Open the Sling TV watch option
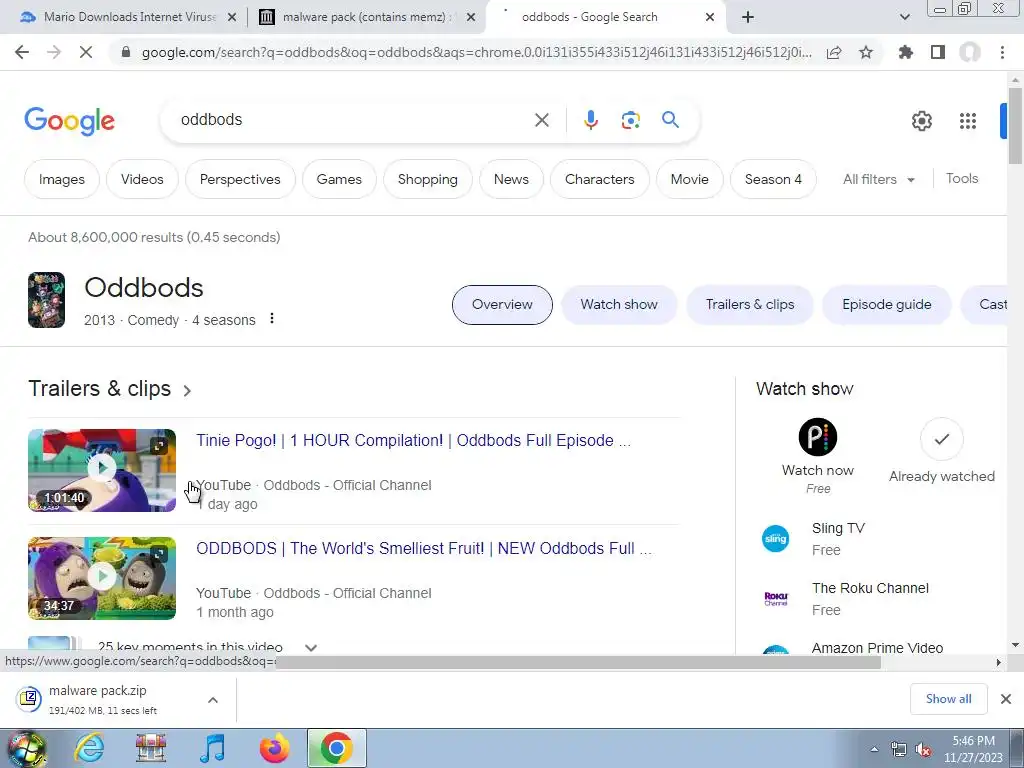This screenshot has height=768, width=1024. point(838,539)
